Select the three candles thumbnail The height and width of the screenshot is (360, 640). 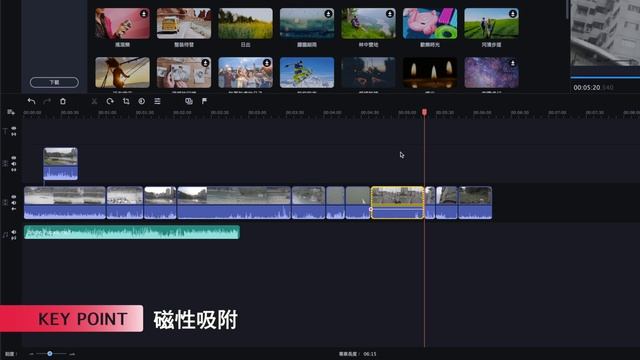click(430, 73)
